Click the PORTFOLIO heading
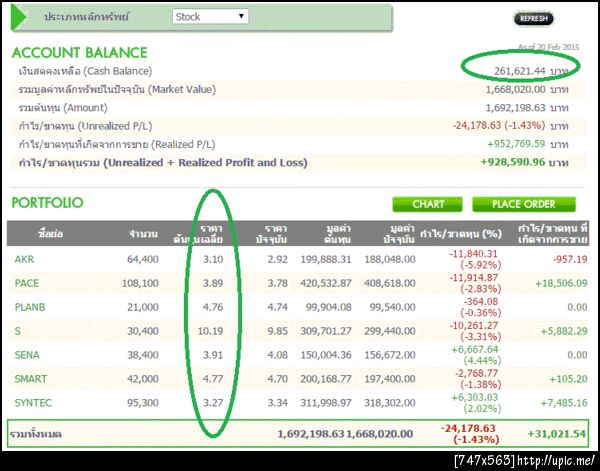This screenshot has height=471, width=600. [47, 203]
